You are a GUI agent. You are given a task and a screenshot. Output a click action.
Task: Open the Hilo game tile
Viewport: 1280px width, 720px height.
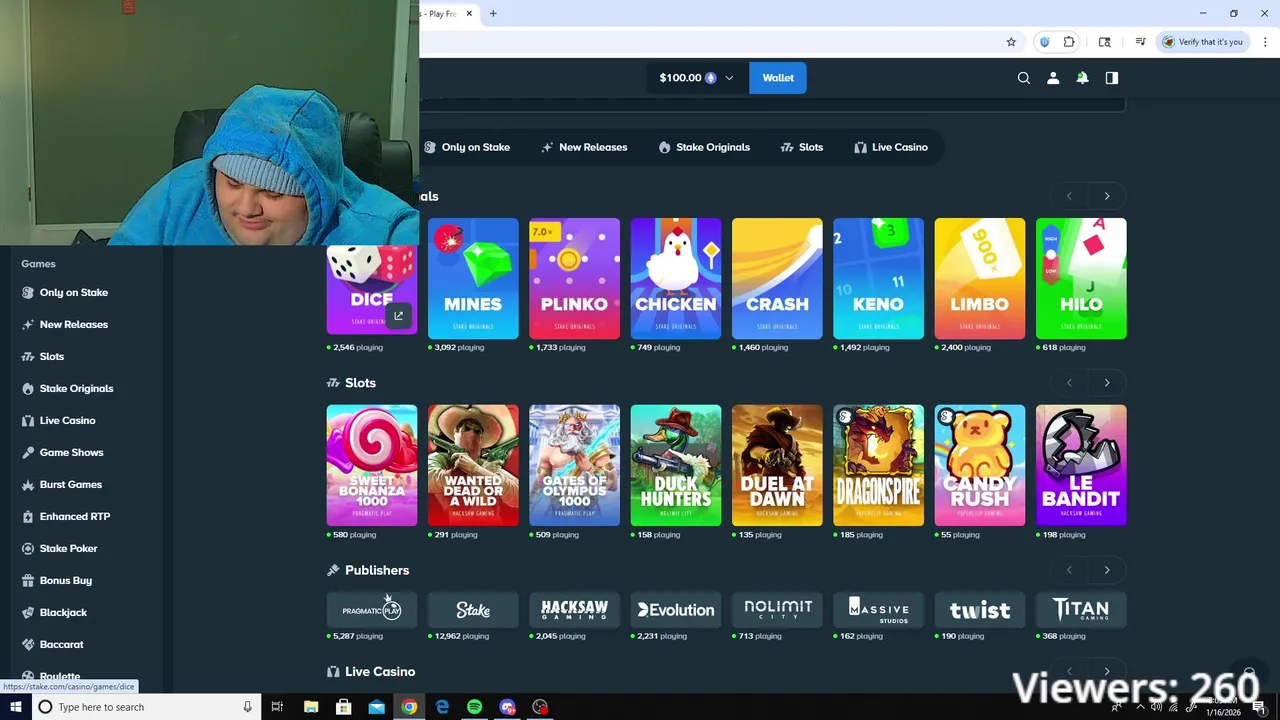pos(1081,278)
